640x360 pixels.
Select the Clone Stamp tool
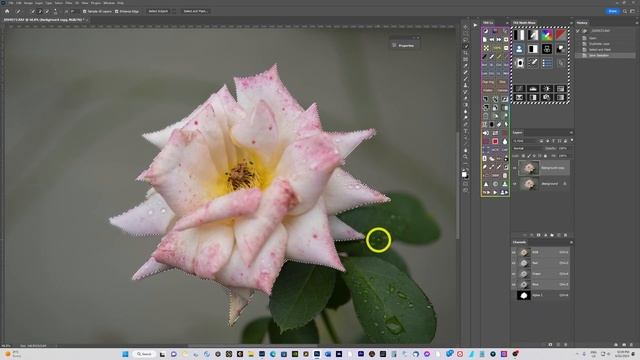(x=466, y=86)
